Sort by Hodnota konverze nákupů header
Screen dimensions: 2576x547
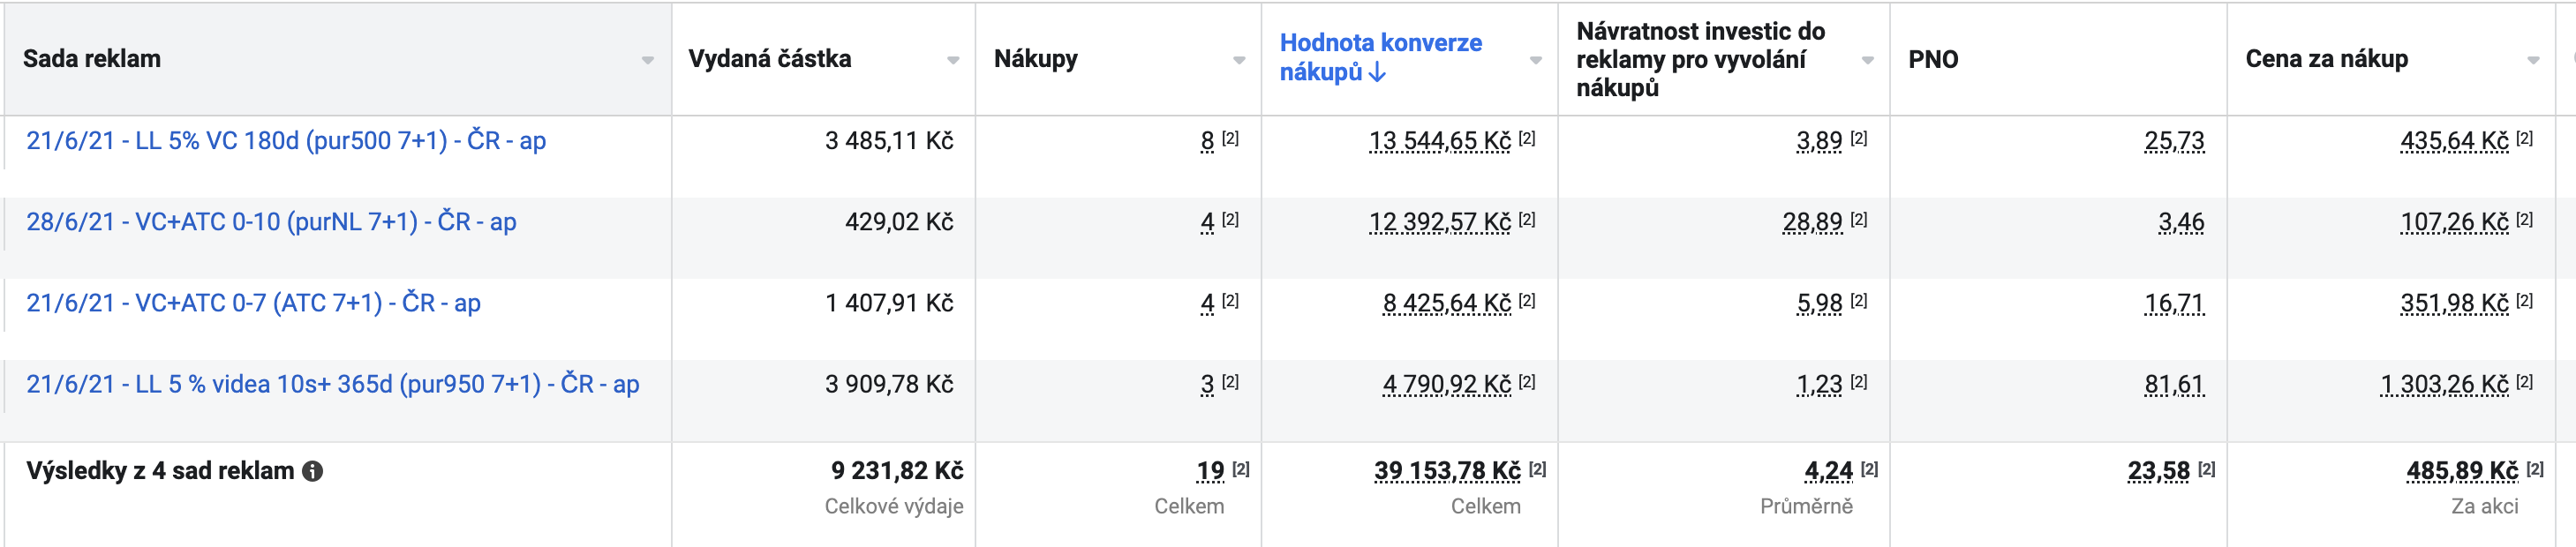click(1380, 58)
